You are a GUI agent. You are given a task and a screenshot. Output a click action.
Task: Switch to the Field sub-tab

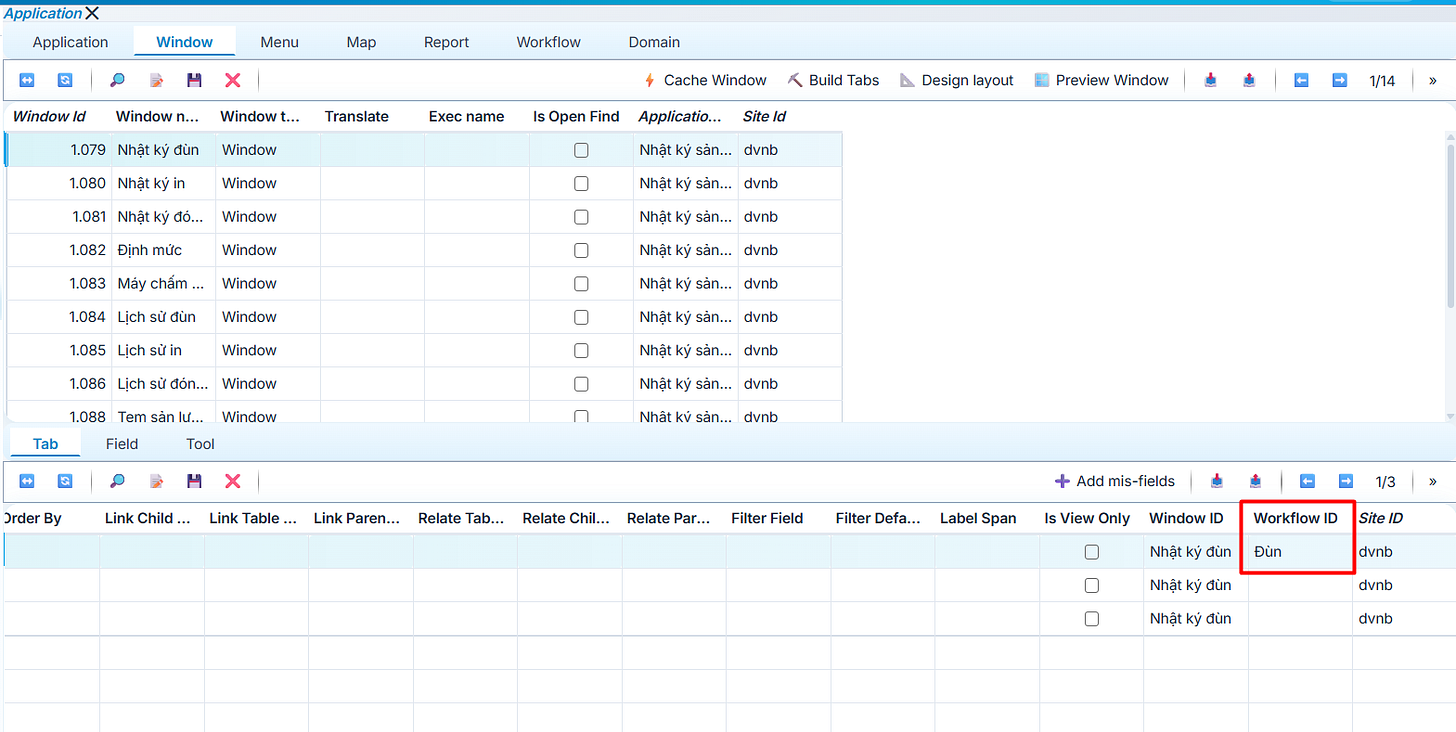pos(122,444)
